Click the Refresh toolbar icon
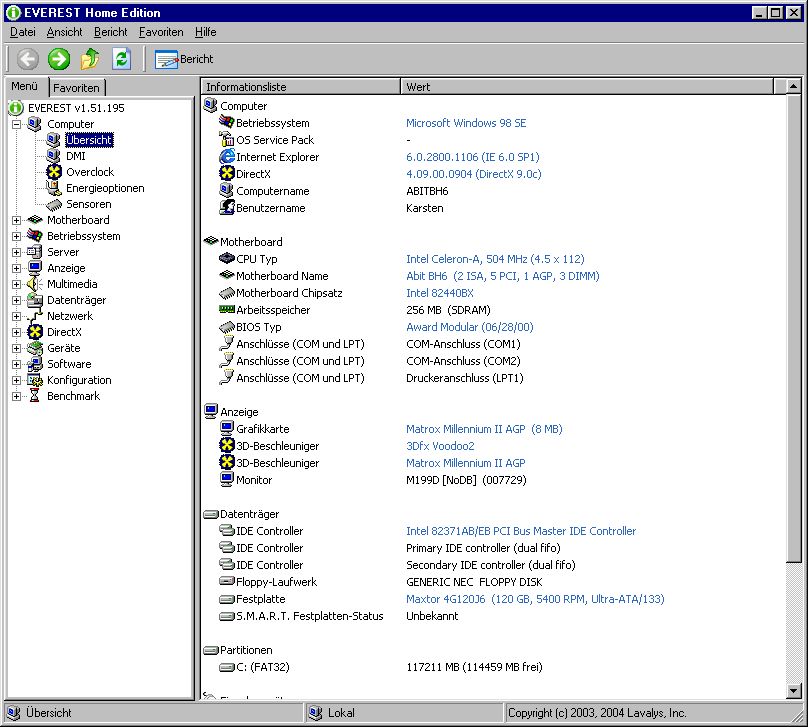The width and height of the screenshot is (808, 727). point(122,59)
